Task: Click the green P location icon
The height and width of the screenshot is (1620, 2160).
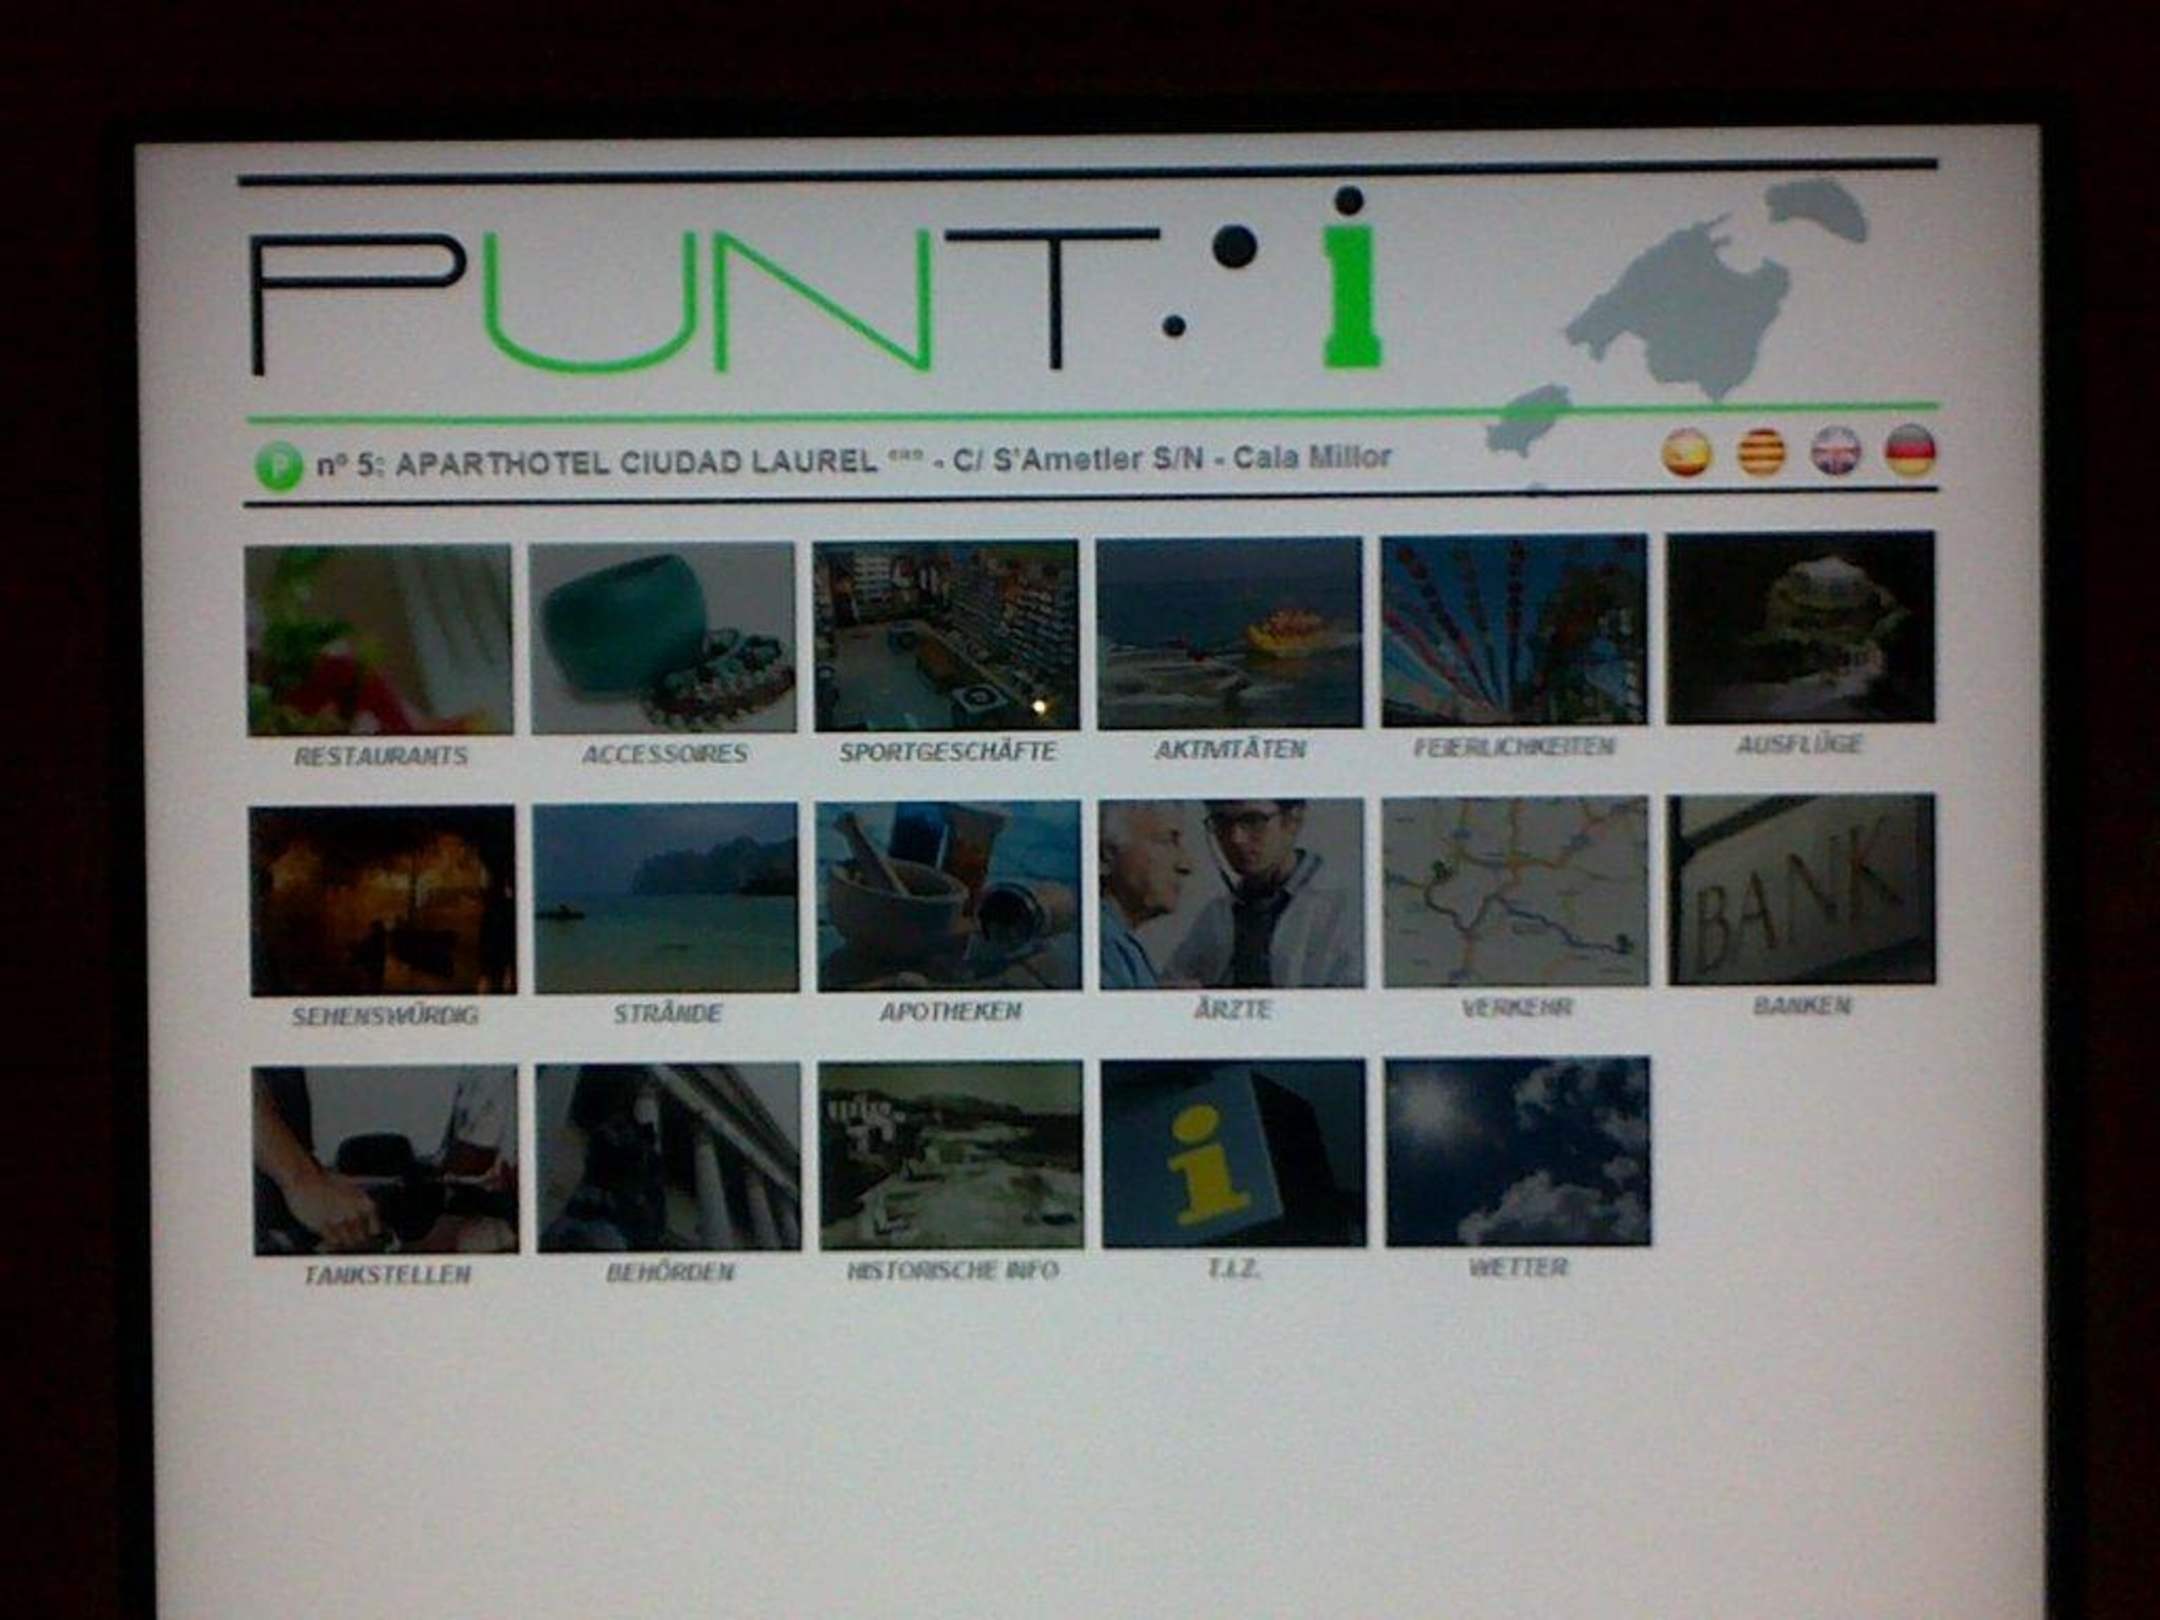Action: tap(277, 466)
